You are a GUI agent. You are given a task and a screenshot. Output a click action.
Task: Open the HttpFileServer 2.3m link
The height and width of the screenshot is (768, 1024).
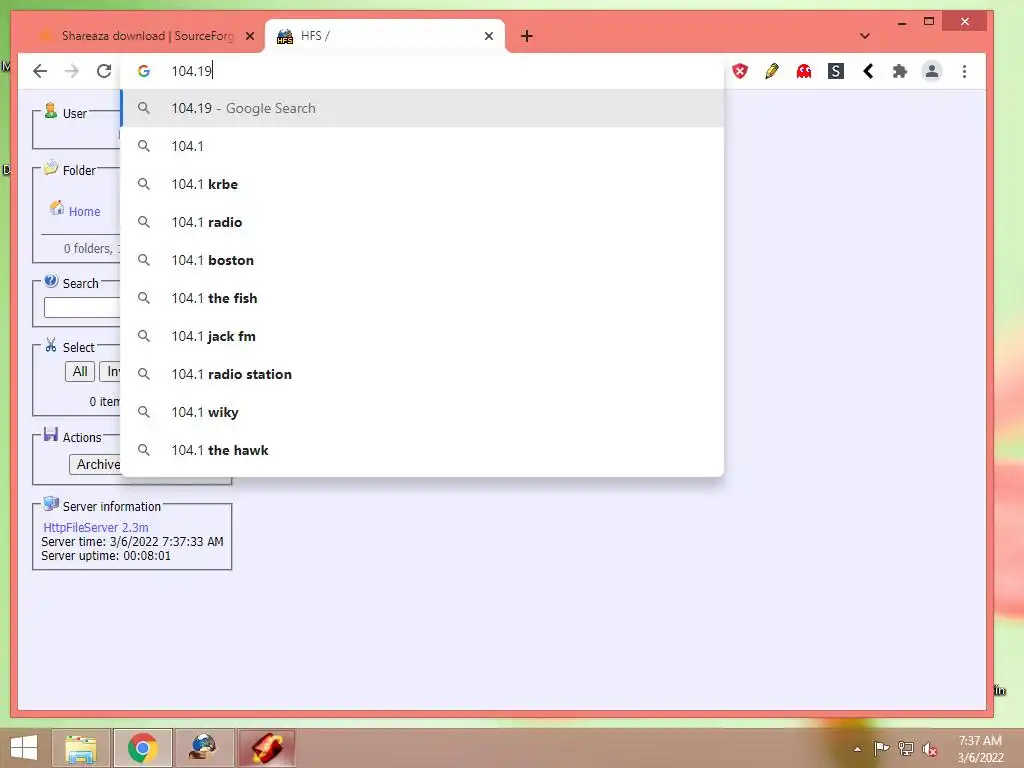(96, 527)
